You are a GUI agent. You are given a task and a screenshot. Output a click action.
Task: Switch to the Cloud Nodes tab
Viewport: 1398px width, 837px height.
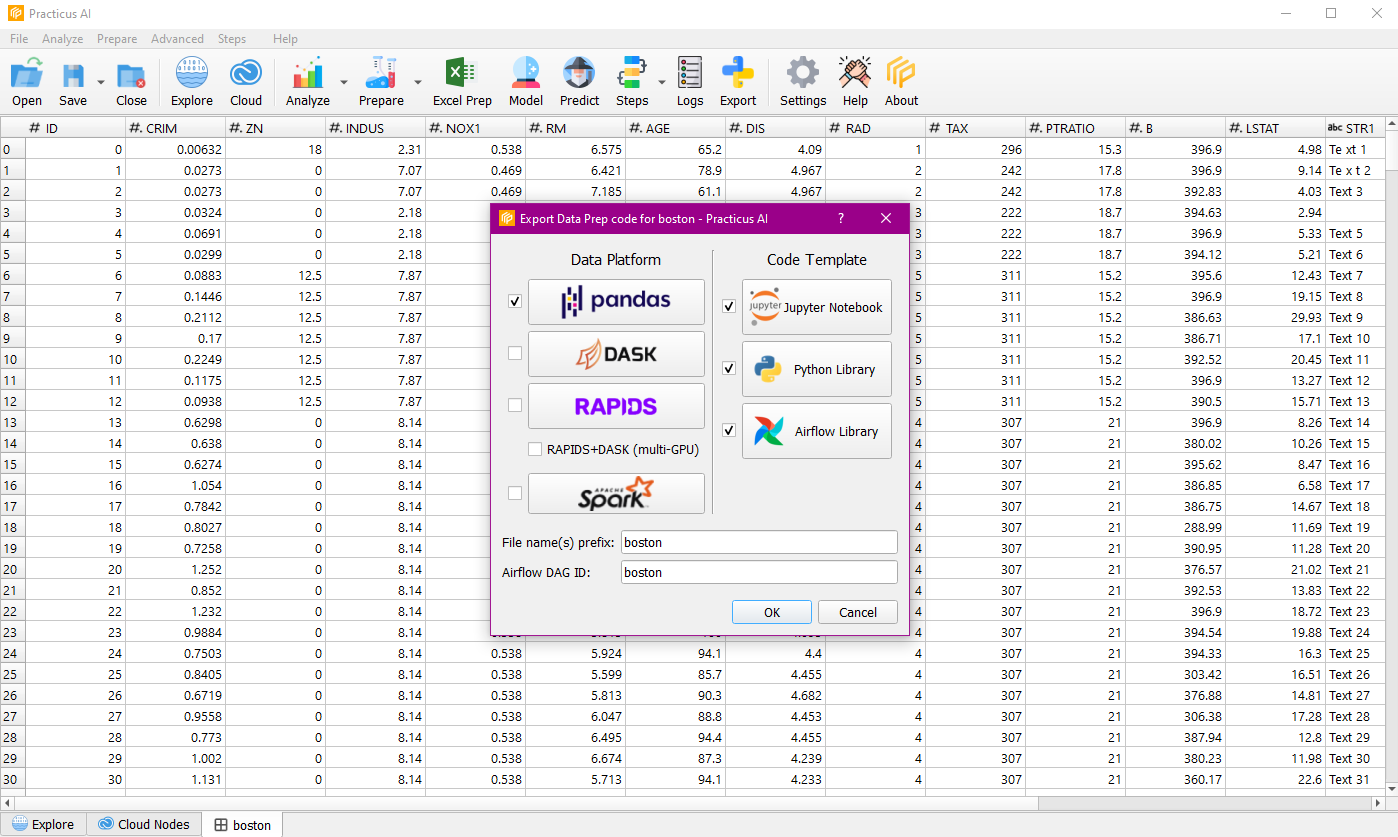[144, 824]
